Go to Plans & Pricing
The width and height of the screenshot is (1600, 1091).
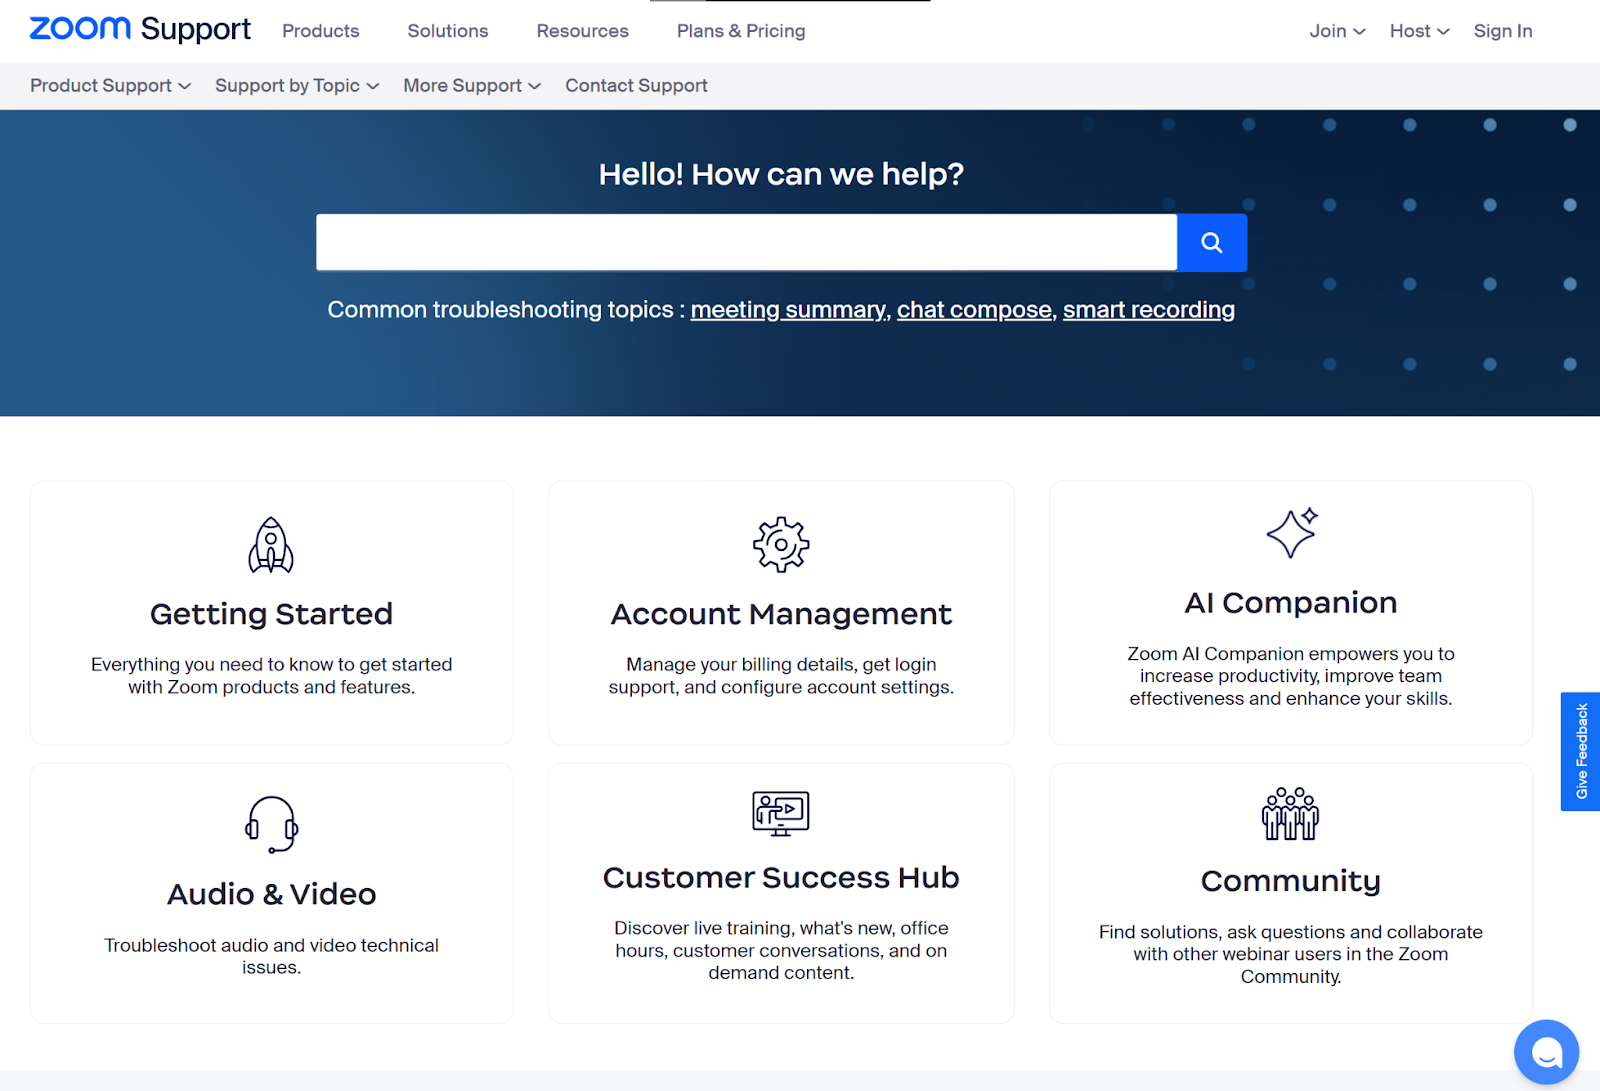[741, 31]
